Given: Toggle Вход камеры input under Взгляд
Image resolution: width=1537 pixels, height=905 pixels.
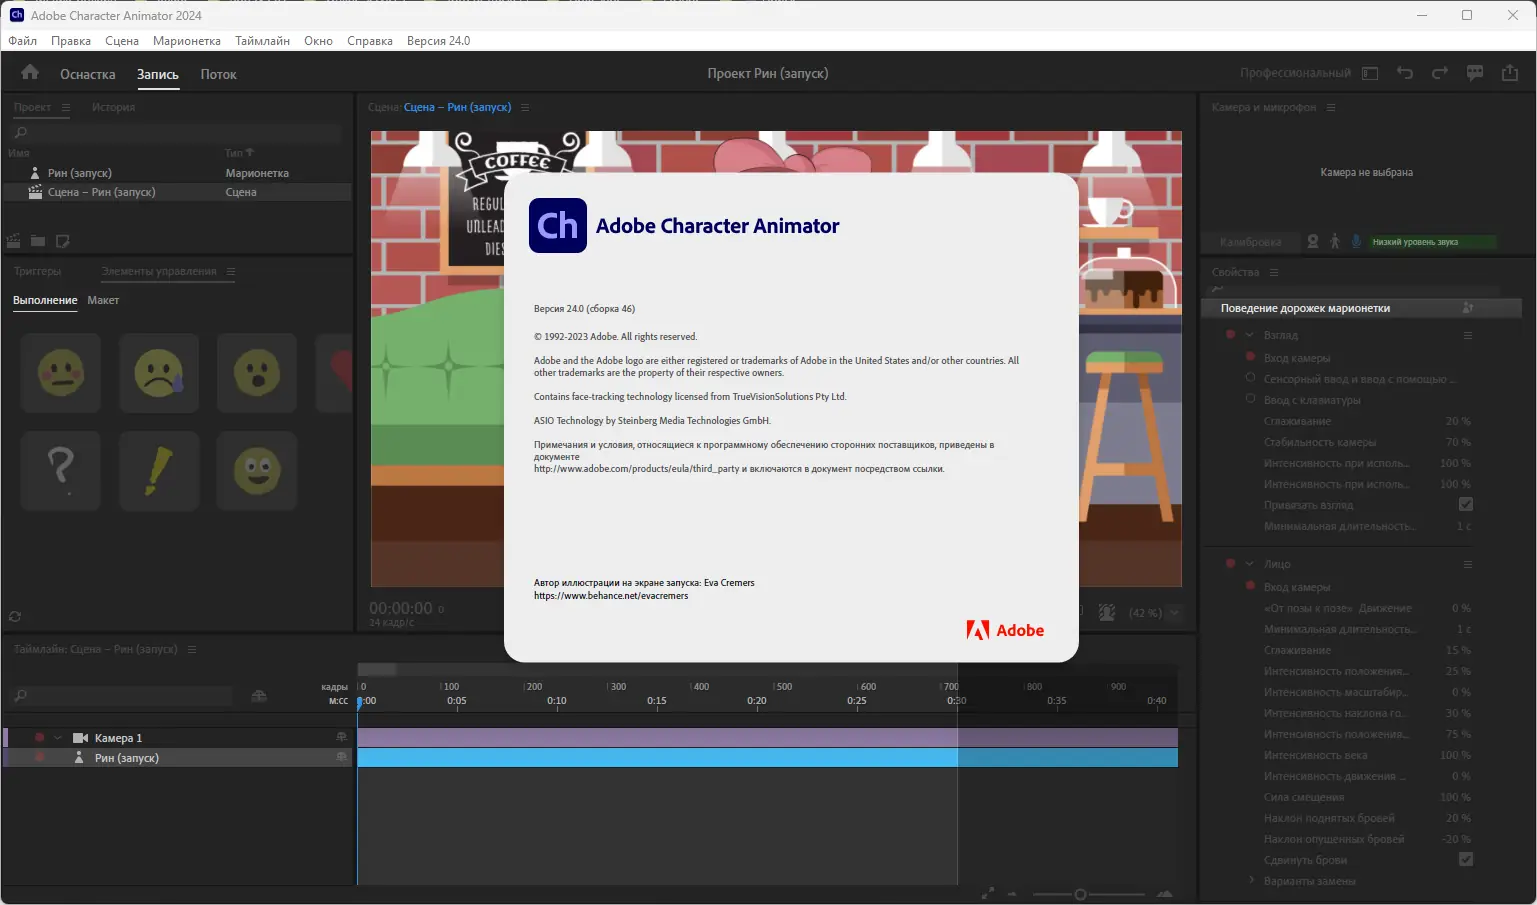Looking at the screenshot, I should [1250, 357].
